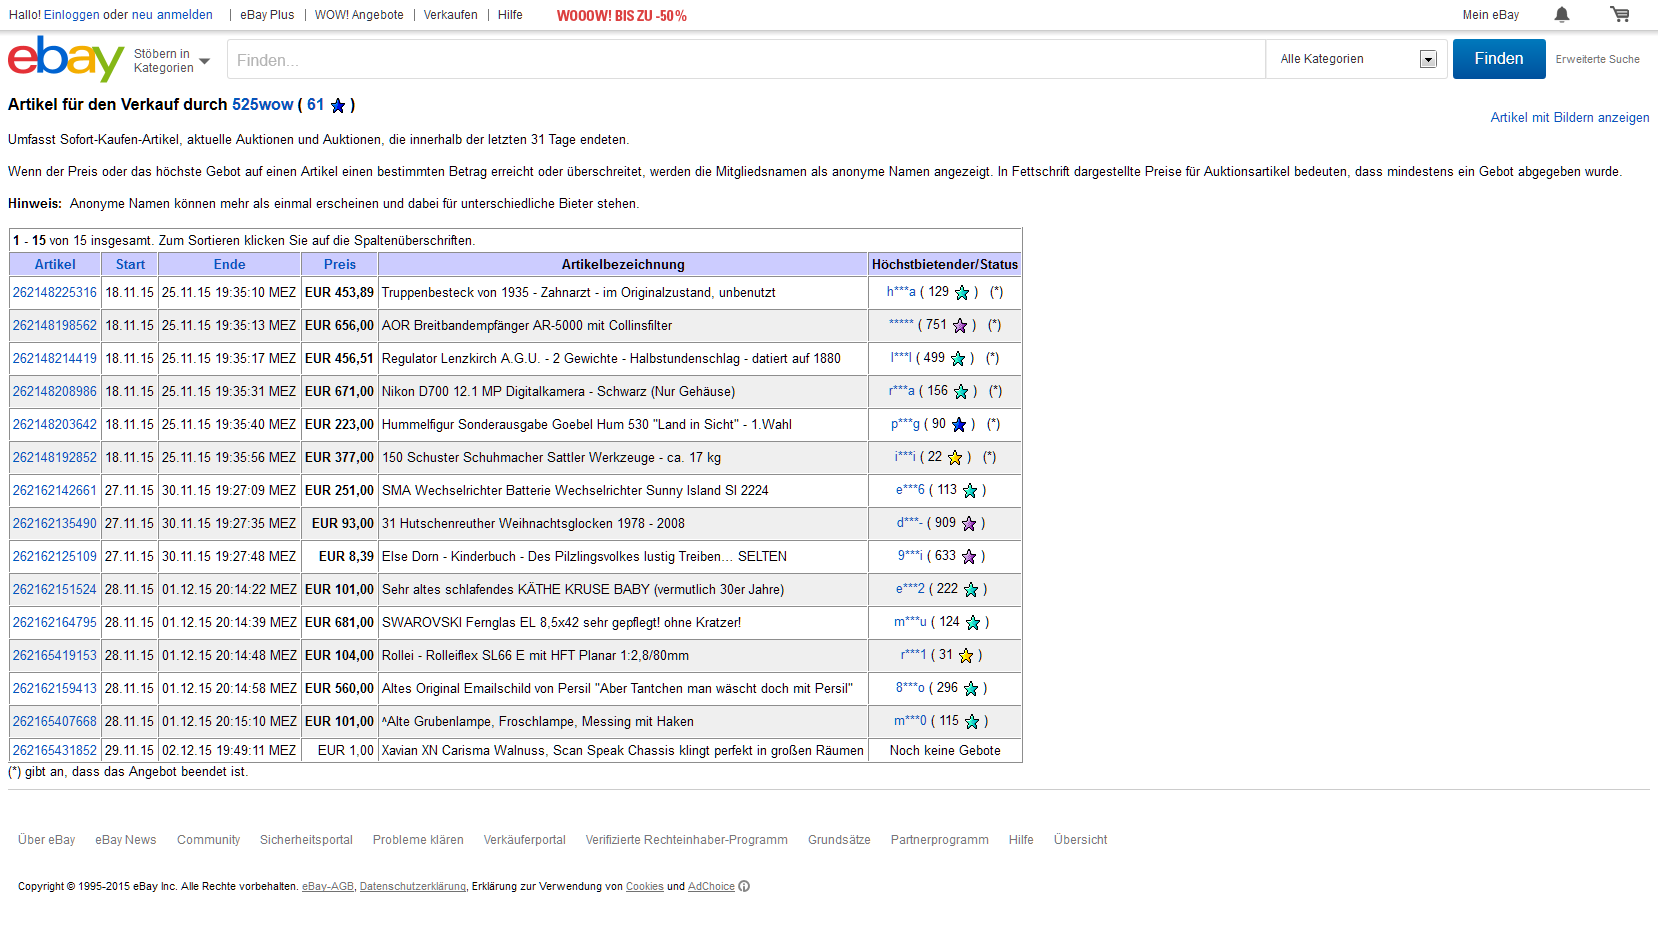Go to Verkaufen in the top bar
The width and height of the screenshot is (1658, 943).
tap(450, 15)
